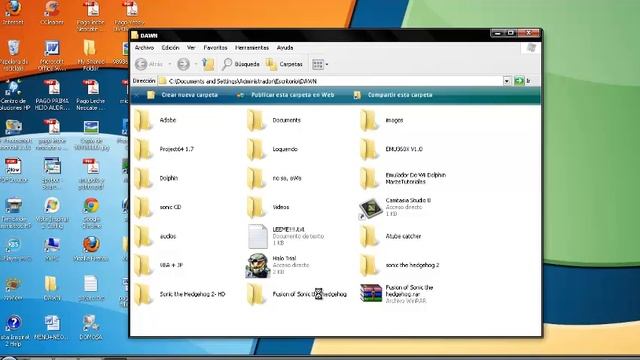Toggle the Carpetas folders pane button
The width and height of the screenshot is (640, 360).
pyautogui.click(x=284, y=64)
